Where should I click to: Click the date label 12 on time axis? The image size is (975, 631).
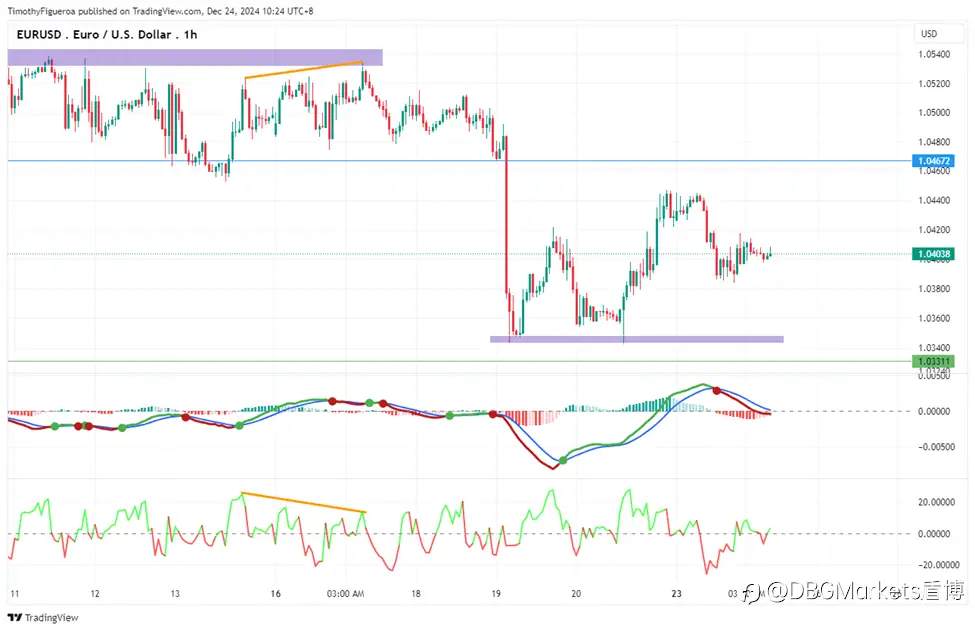point(95,594)
